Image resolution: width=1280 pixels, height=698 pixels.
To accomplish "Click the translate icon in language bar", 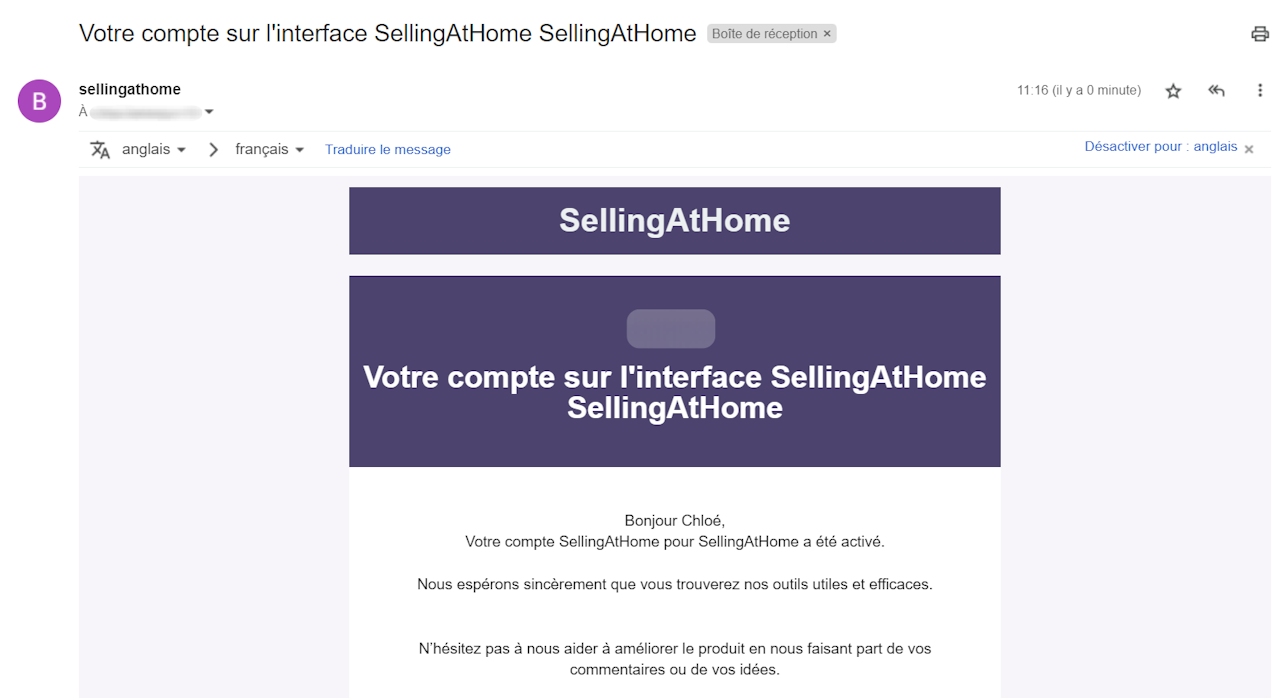I will coord(100,150).
